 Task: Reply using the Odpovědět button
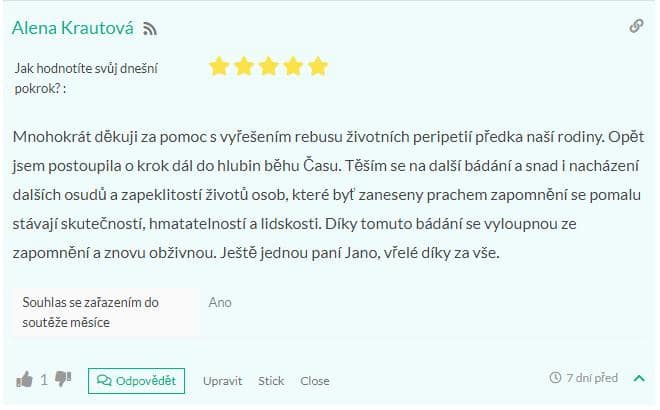[x=136, y=381]
